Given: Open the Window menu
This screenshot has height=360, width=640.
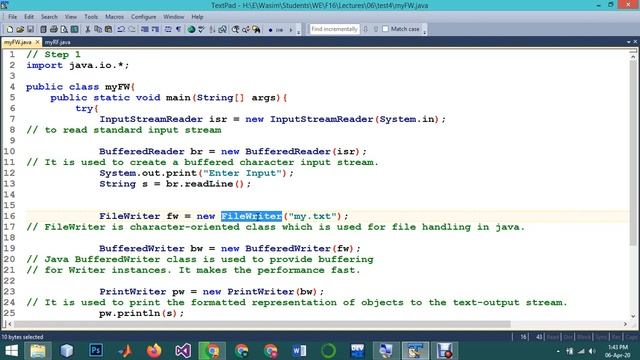Looking at the screenshot, I should pyautogui.click(x=173, y=17).
